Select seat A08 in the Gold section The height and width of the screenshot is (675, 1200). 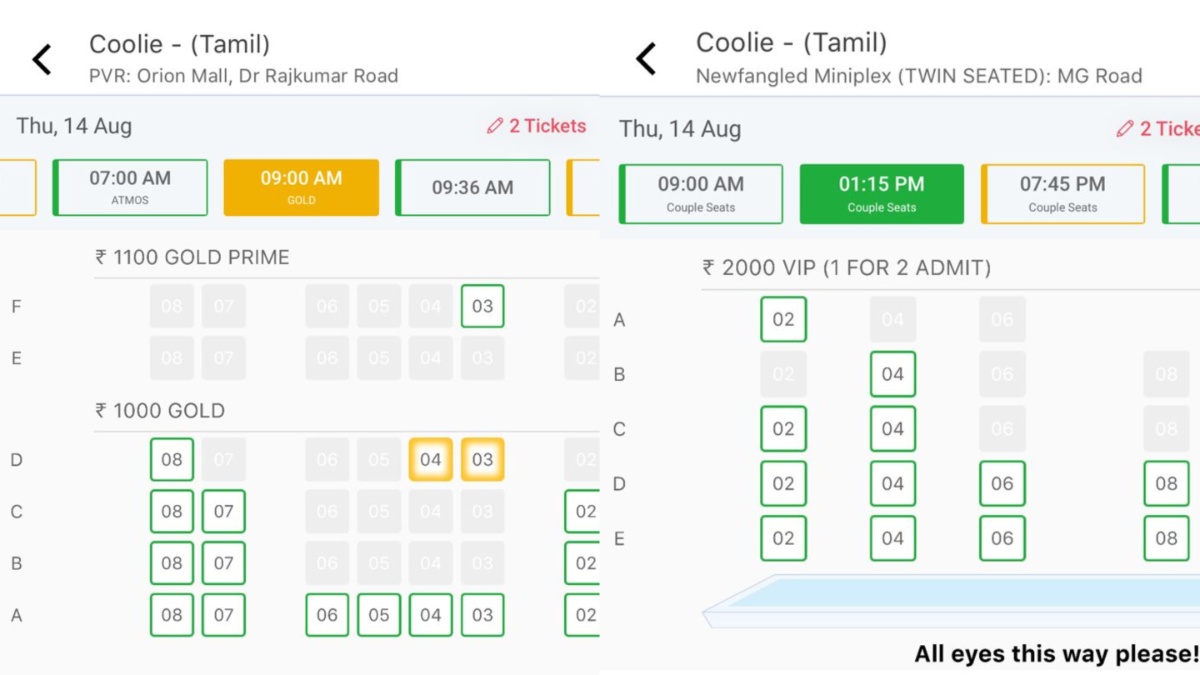point(171,615)
